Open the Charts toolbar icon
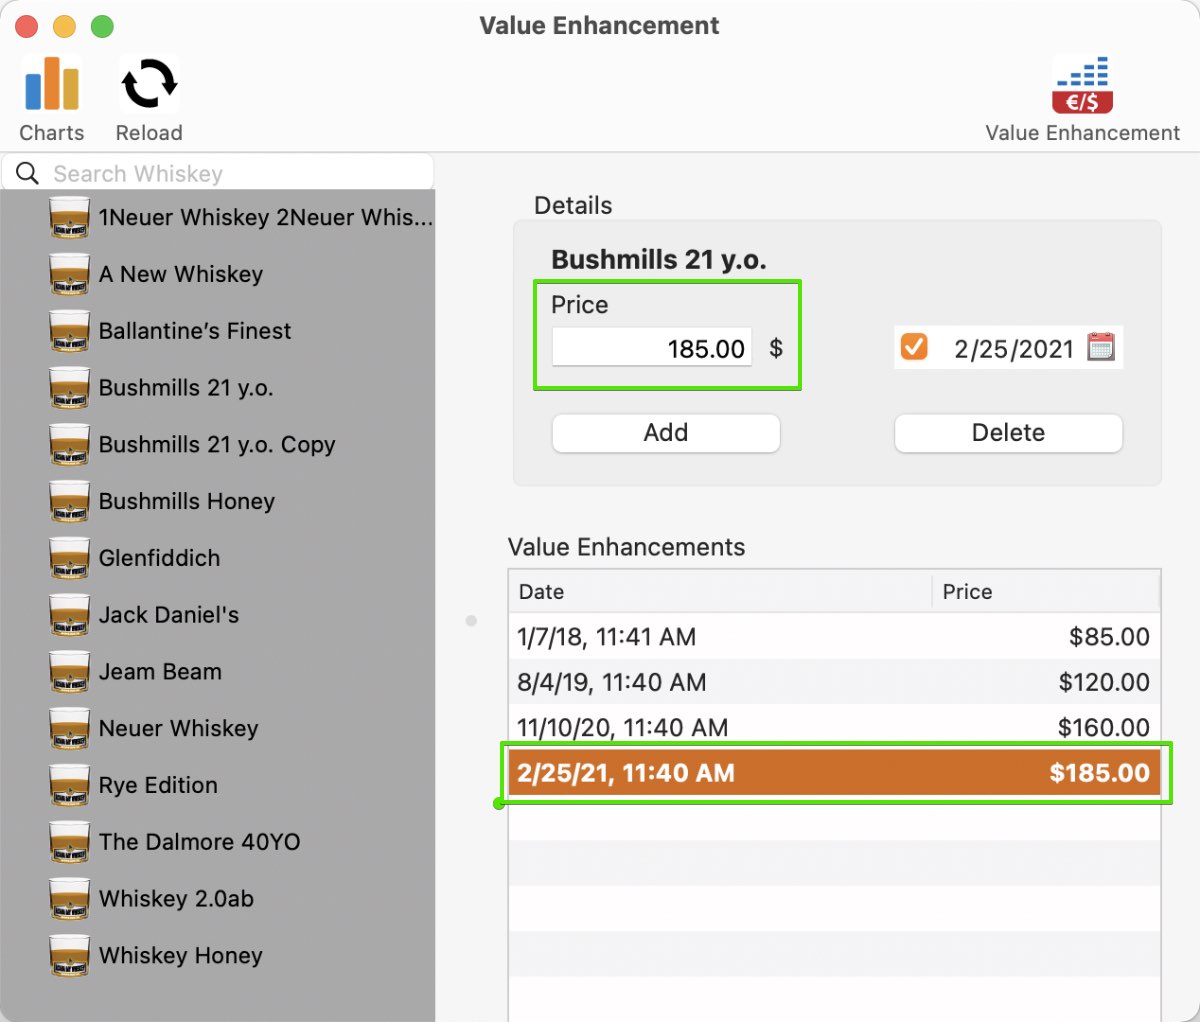Image resolution: width=1200 pixels, height=1022 pixels. coord(52,84)
